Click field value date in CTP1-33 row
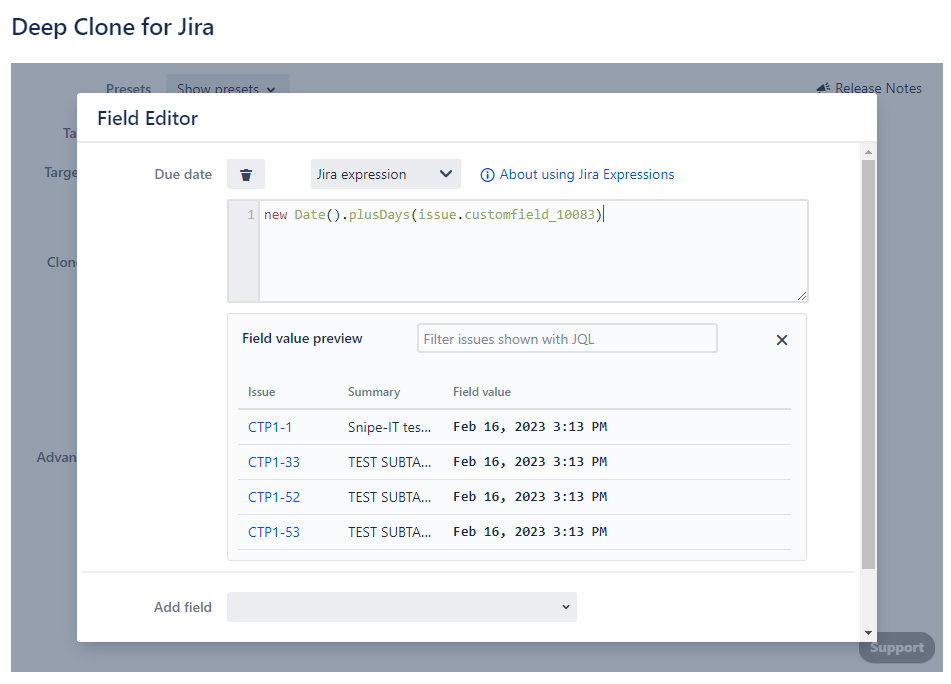 [x=530, y=462]
